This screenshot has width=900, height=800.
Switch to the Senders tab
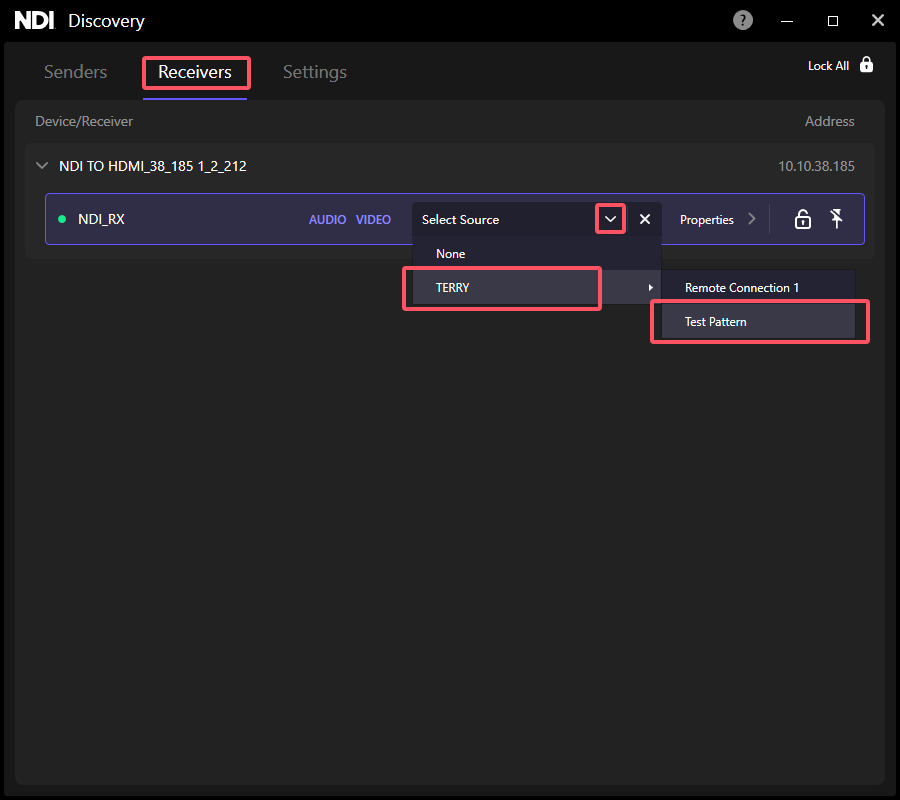[75, 72]
